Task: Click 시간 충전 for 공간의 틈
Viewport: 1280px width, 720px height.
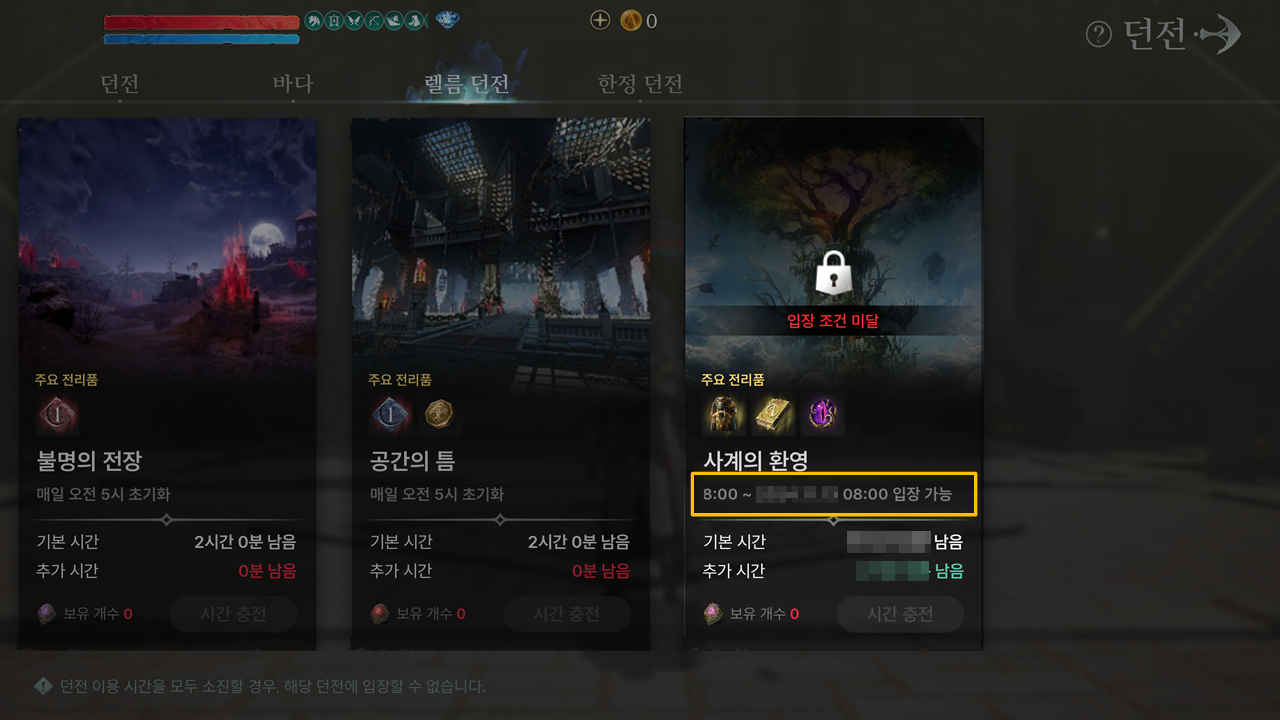Action: point(567,614)
